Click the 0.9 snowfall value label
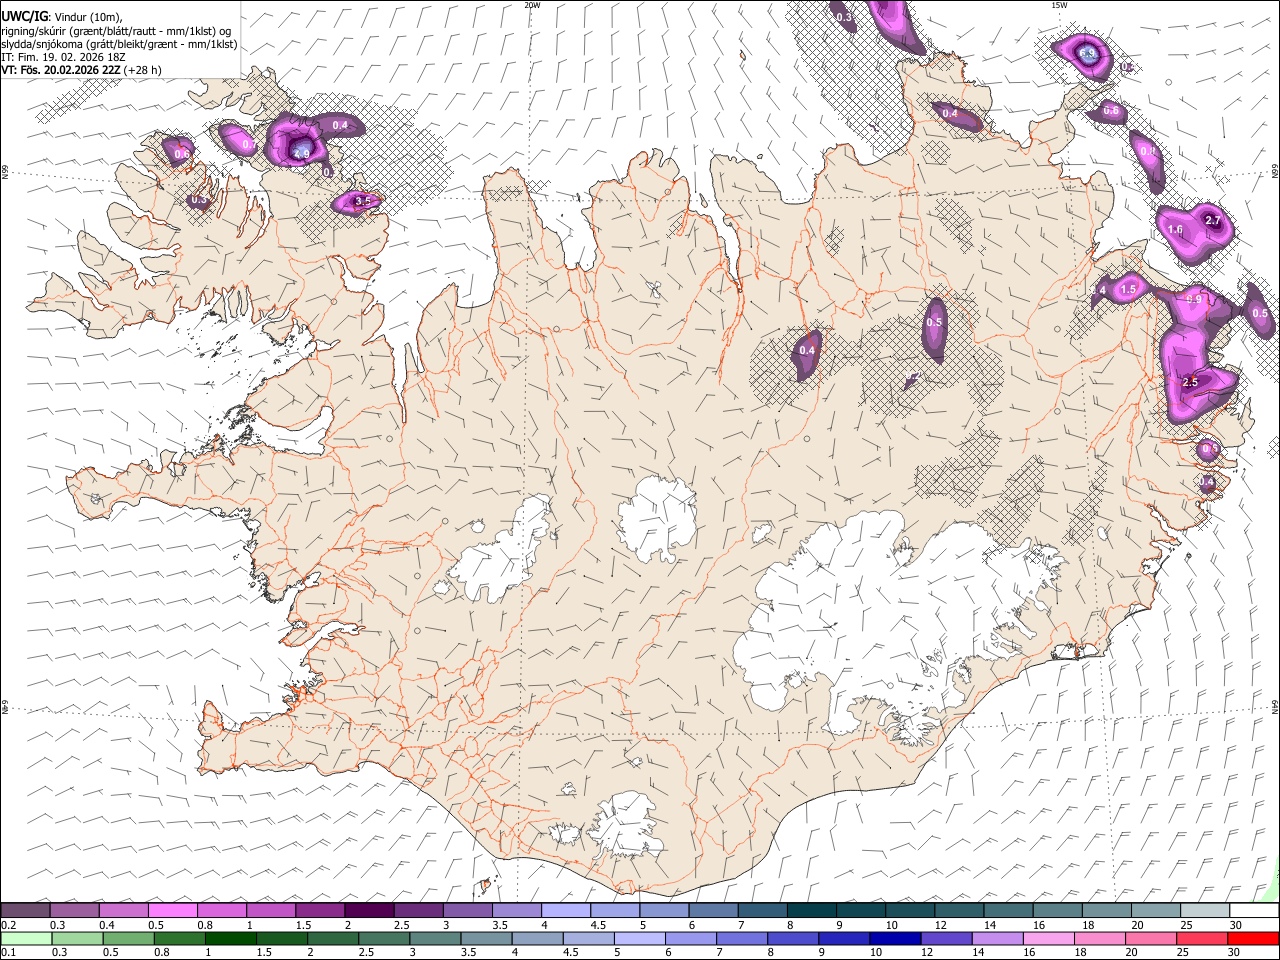The image size is (1280, 960). point(1194,299)
